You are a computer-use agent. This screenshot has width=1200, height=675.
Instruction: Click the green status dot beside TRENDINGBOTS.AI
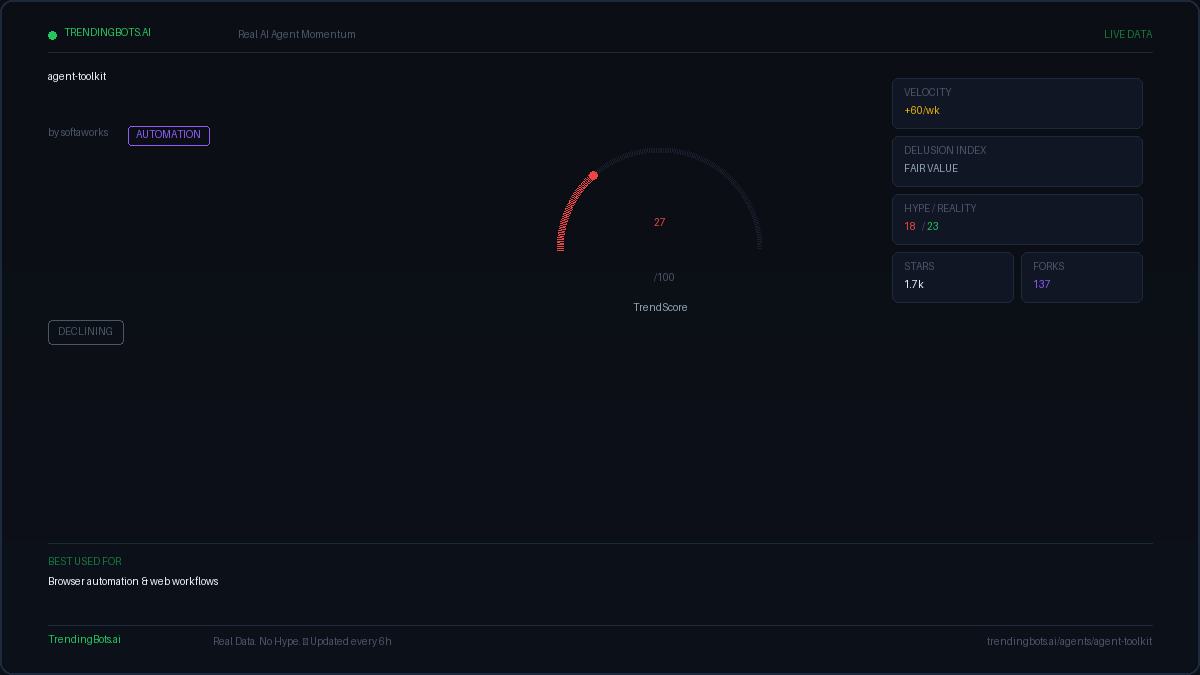coord(52,35)
